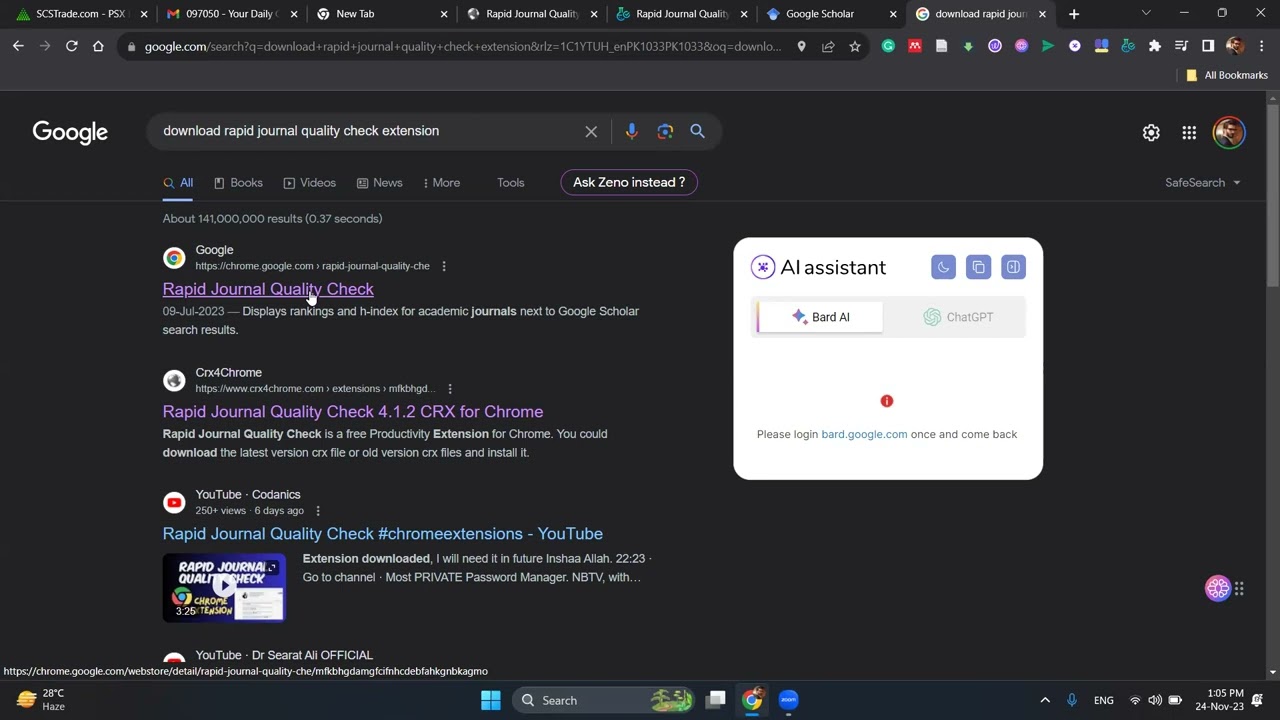Open the Rapid Journal Quality Check result
The height and width of the screenshot is (720, 1280).
pyautogui.click(x=268, y=289)
